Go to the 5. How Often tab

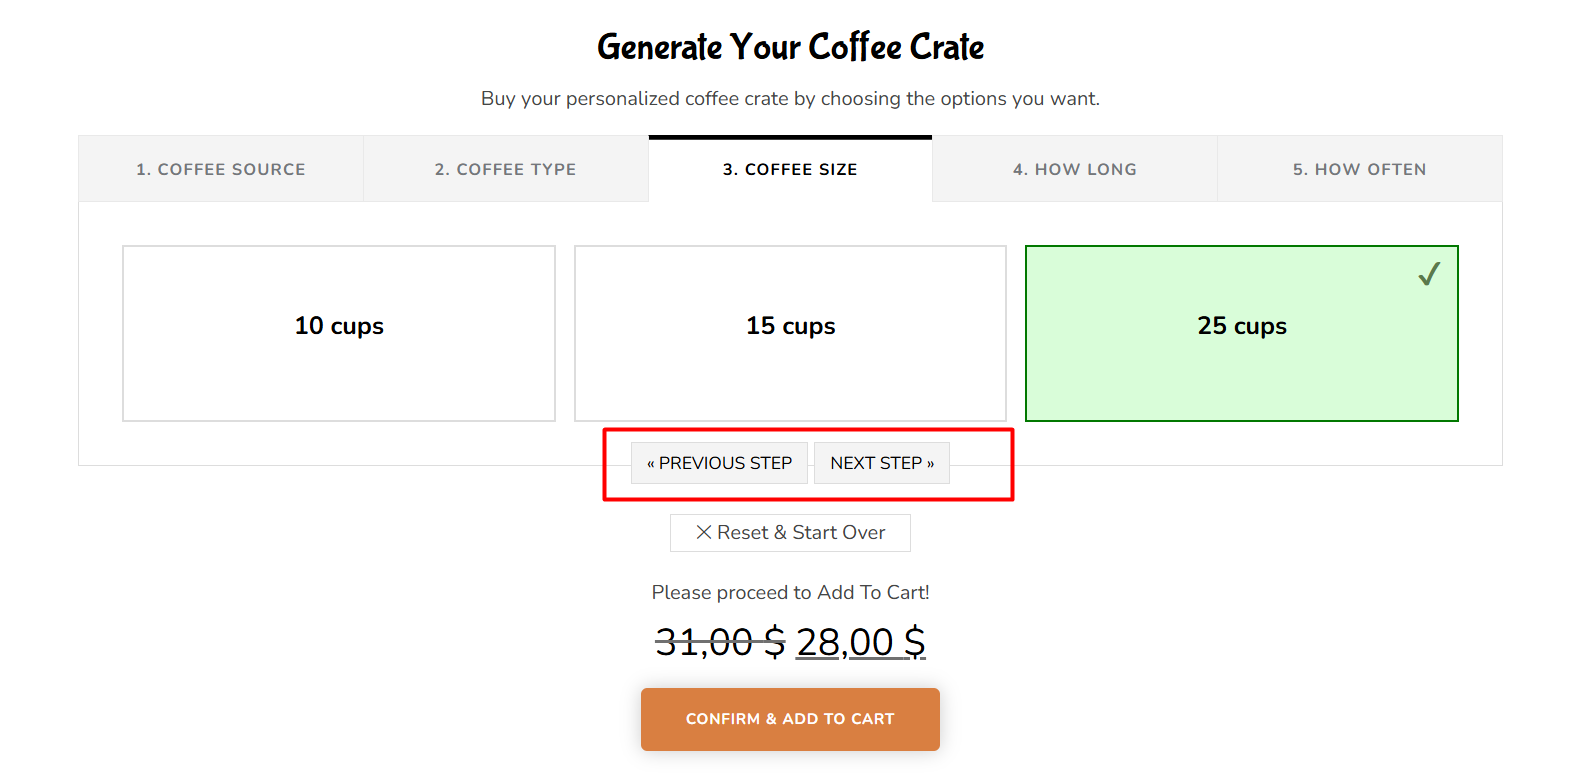pos(1360,169)
